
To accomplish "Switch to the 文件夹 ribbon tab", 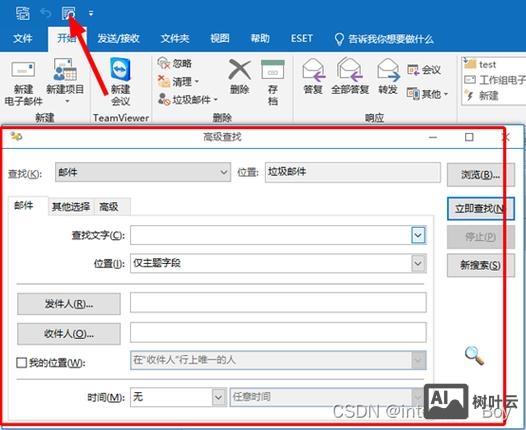I will (x=175, y=38).
